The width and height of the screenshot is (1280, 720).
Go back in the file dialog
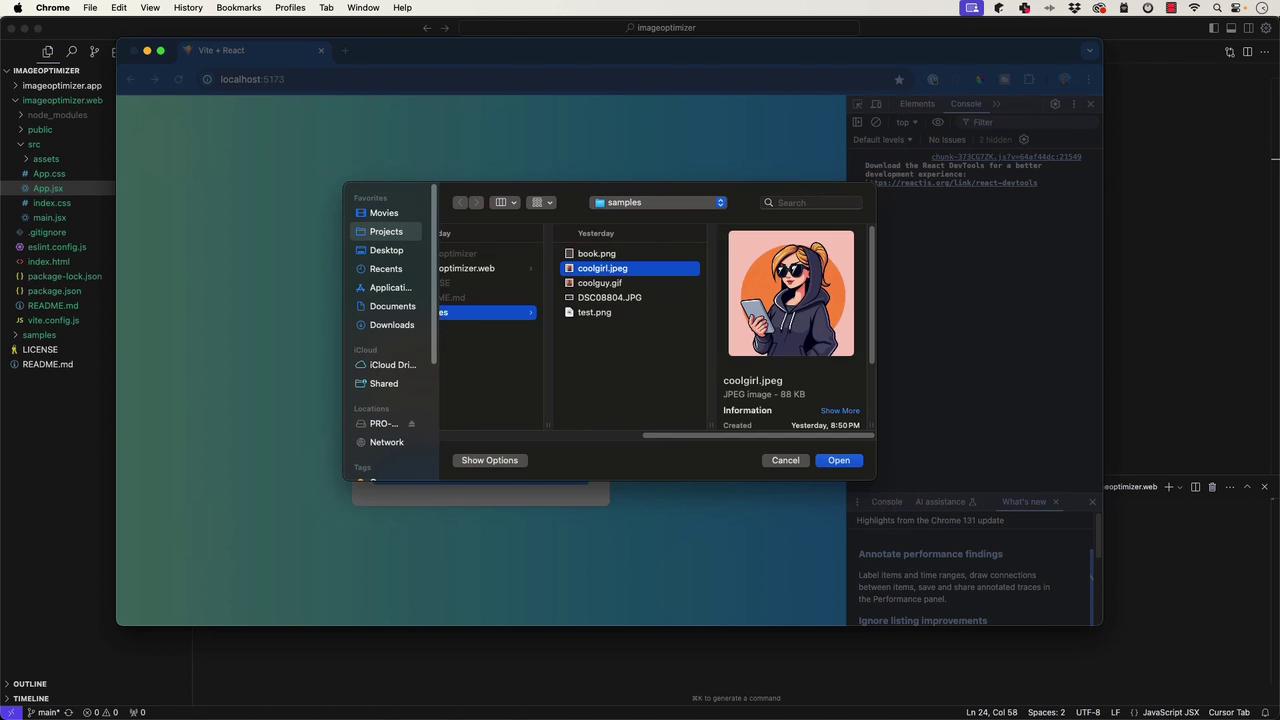pos(460,203)
